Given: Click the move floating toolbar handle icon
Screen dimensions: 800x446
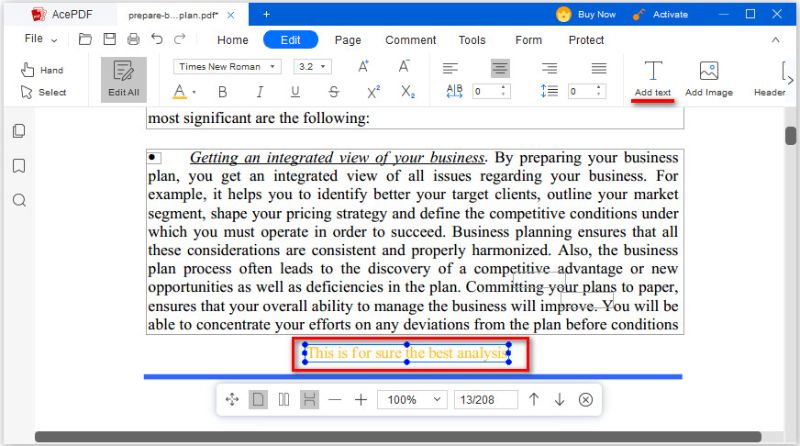Looking at the screenshot, I should 232,400.
